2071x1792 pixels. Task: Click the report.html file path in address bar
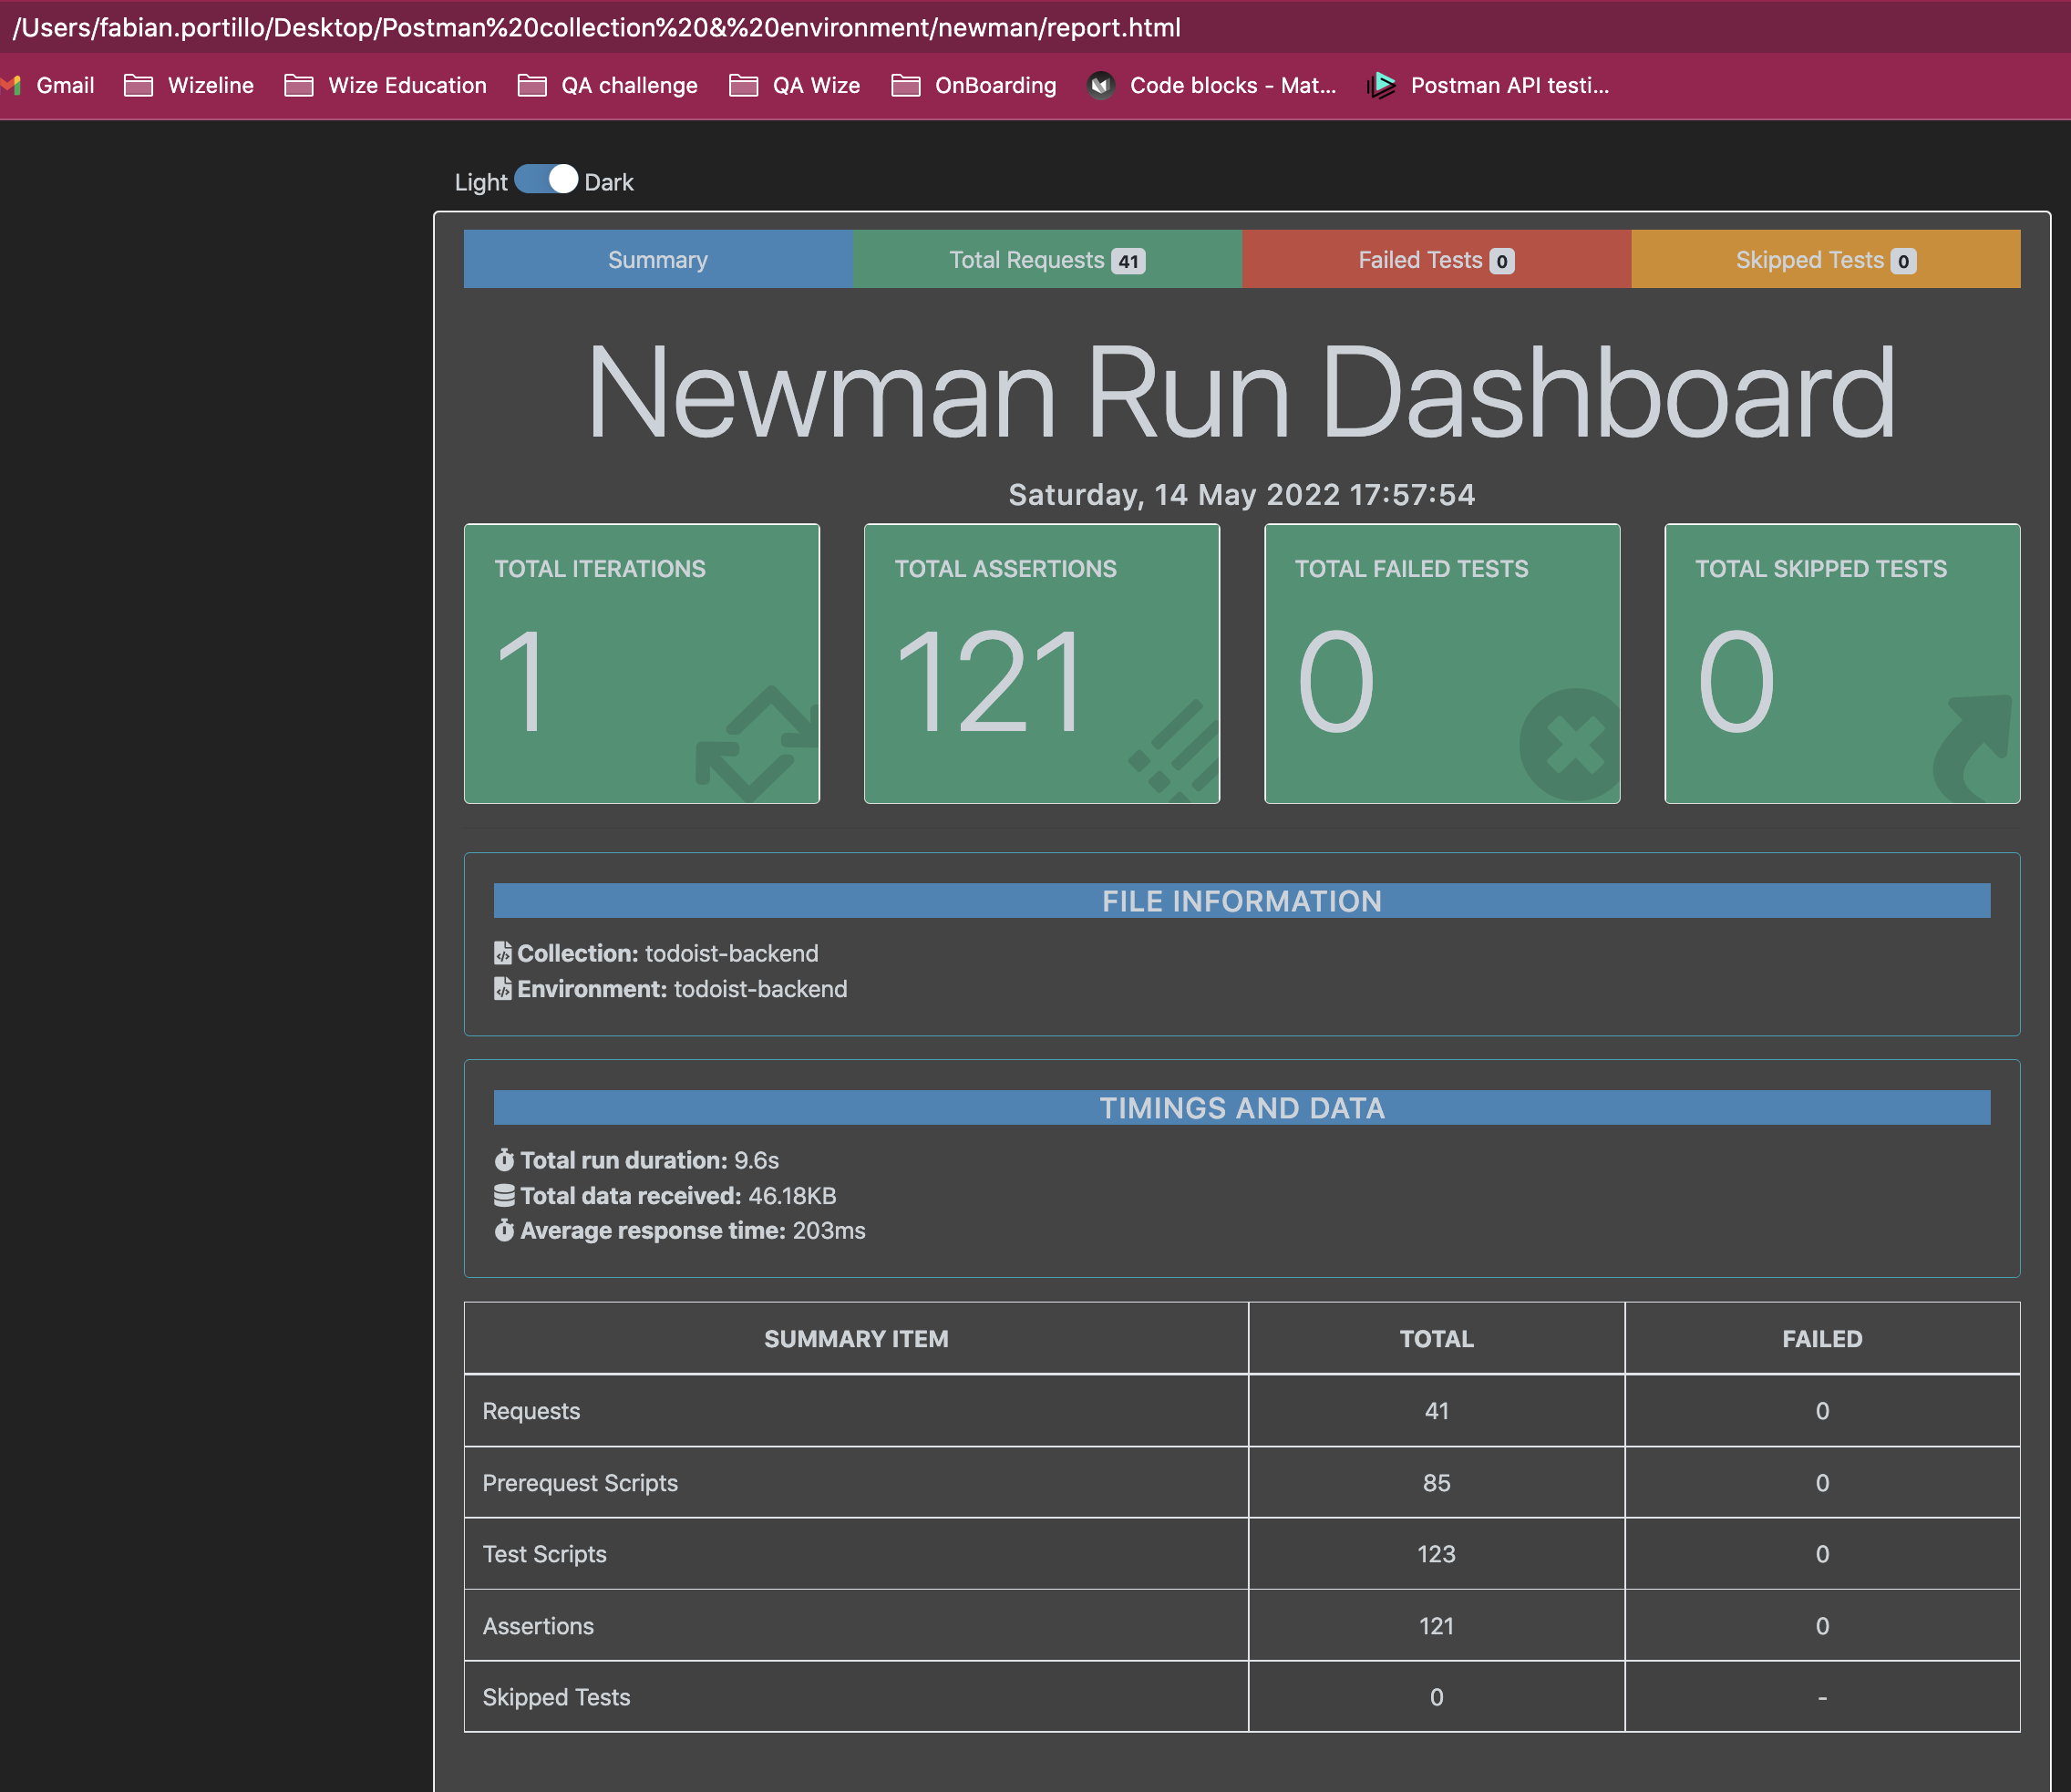coord(597,27)
